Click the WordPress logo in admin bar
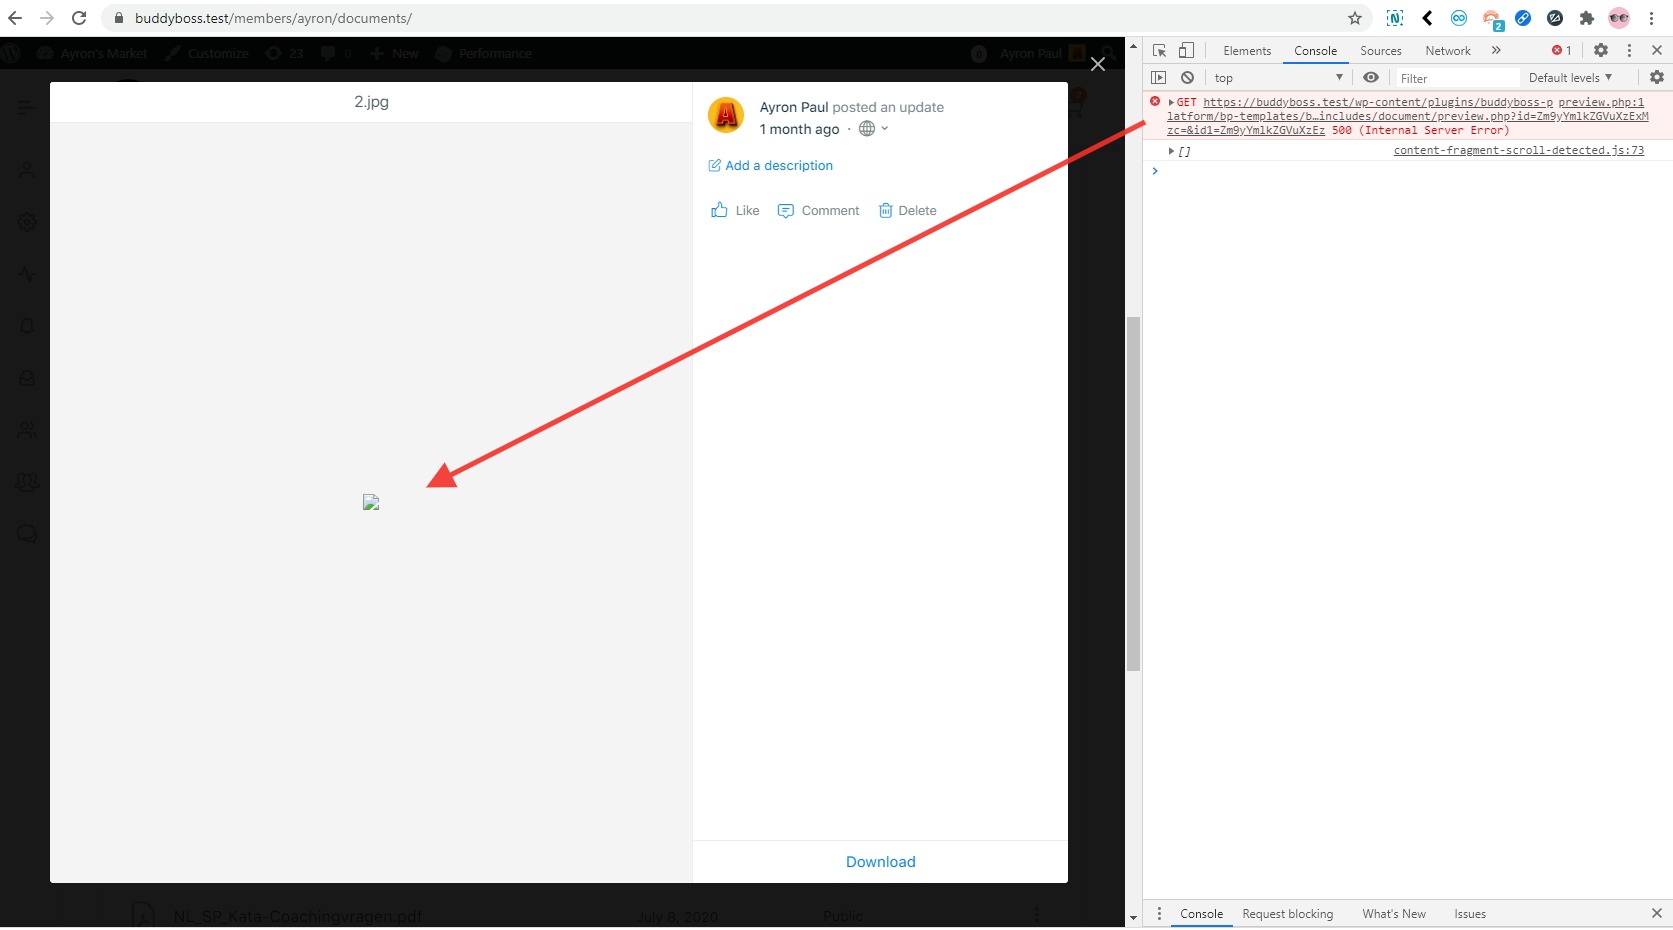This screenshot has width=1673, height=930. click(11, 53)
